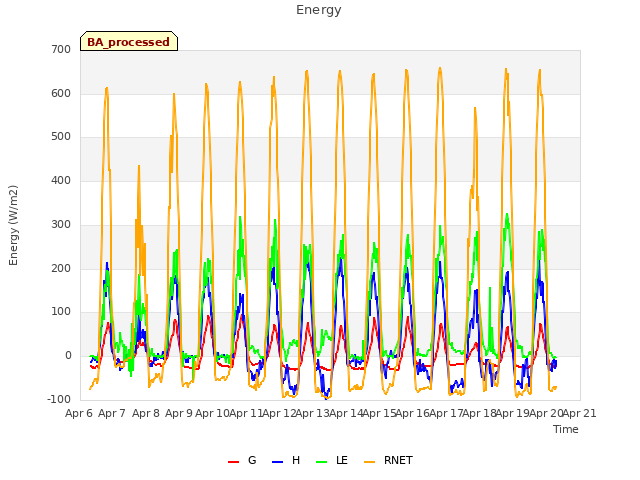Click the Energy chart title
This screenshot has width=640, height=480.
click(318, 10)
